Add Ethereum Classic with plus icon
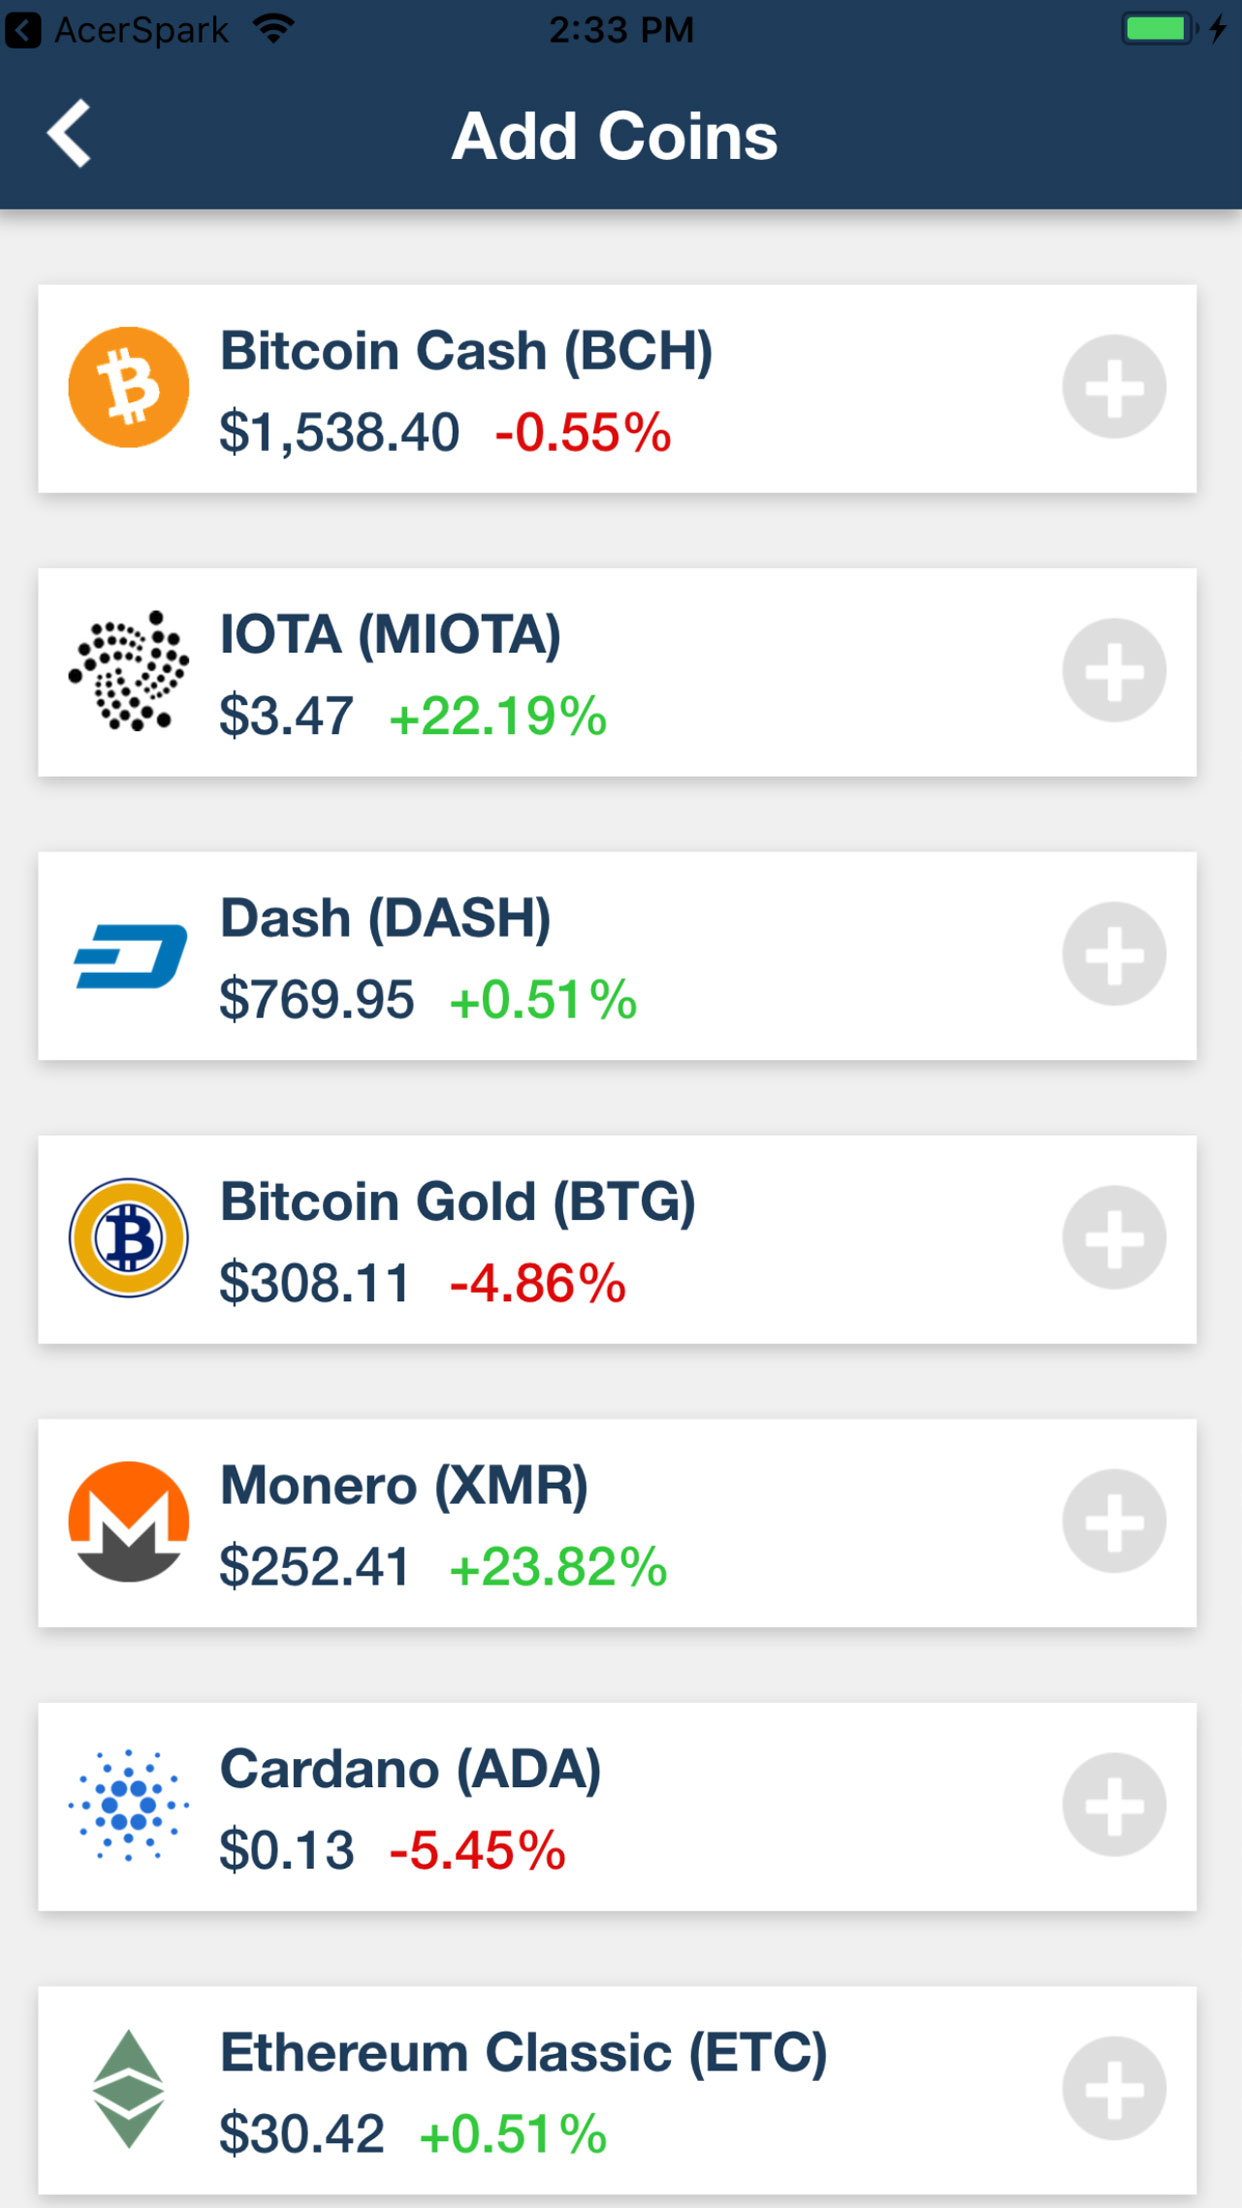This screenshot has width=1242, height=2208. pos(1114,2088)
